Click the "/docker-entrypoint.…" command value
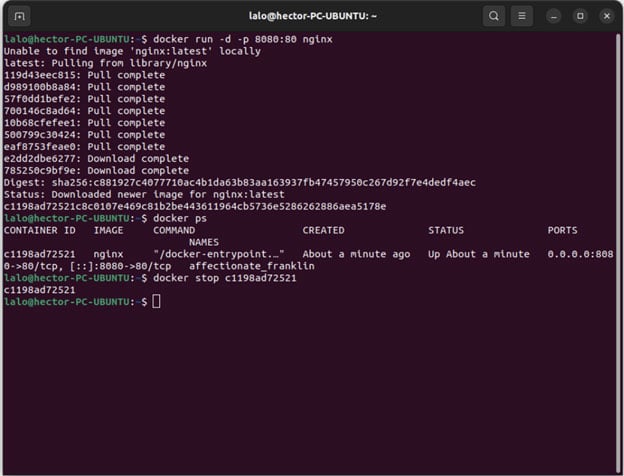This screenshot has width=624, height=476. click(x=219, y=254)
